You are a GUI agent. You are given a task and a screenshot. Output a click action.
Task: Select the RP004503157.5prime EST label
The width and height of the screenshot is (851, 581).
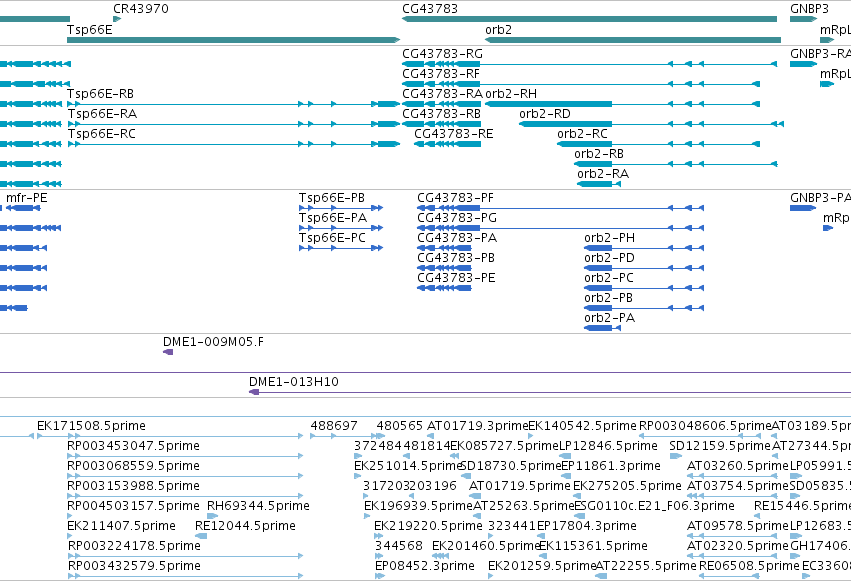click(134, 507)
